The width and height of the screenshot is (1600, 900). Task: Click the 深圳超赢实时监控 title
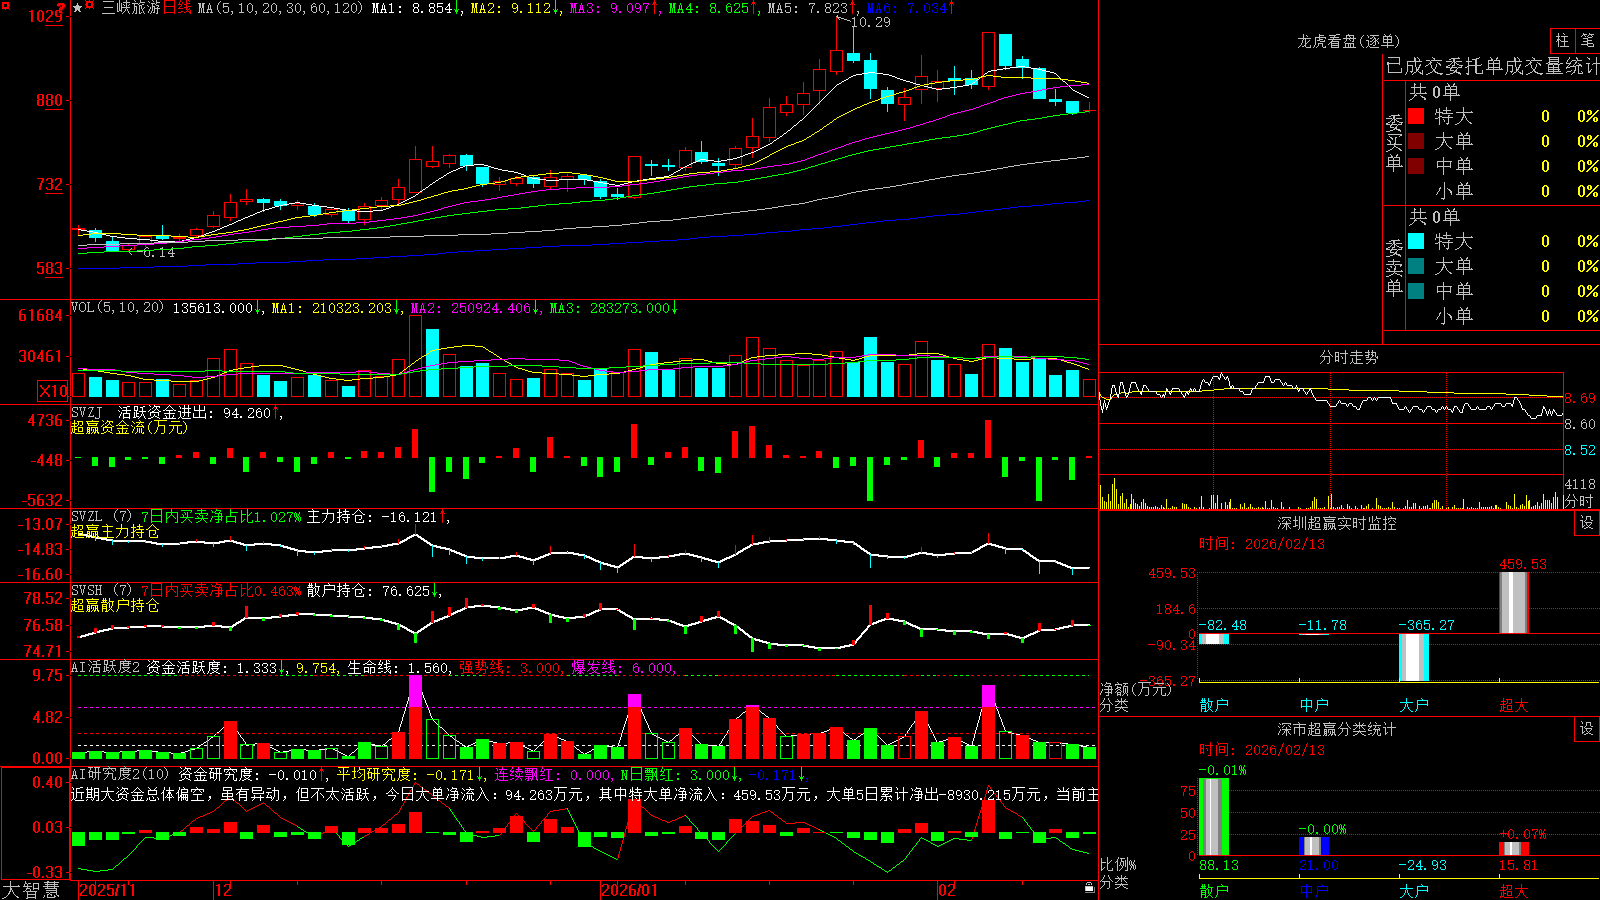[x=1337, y=523]
